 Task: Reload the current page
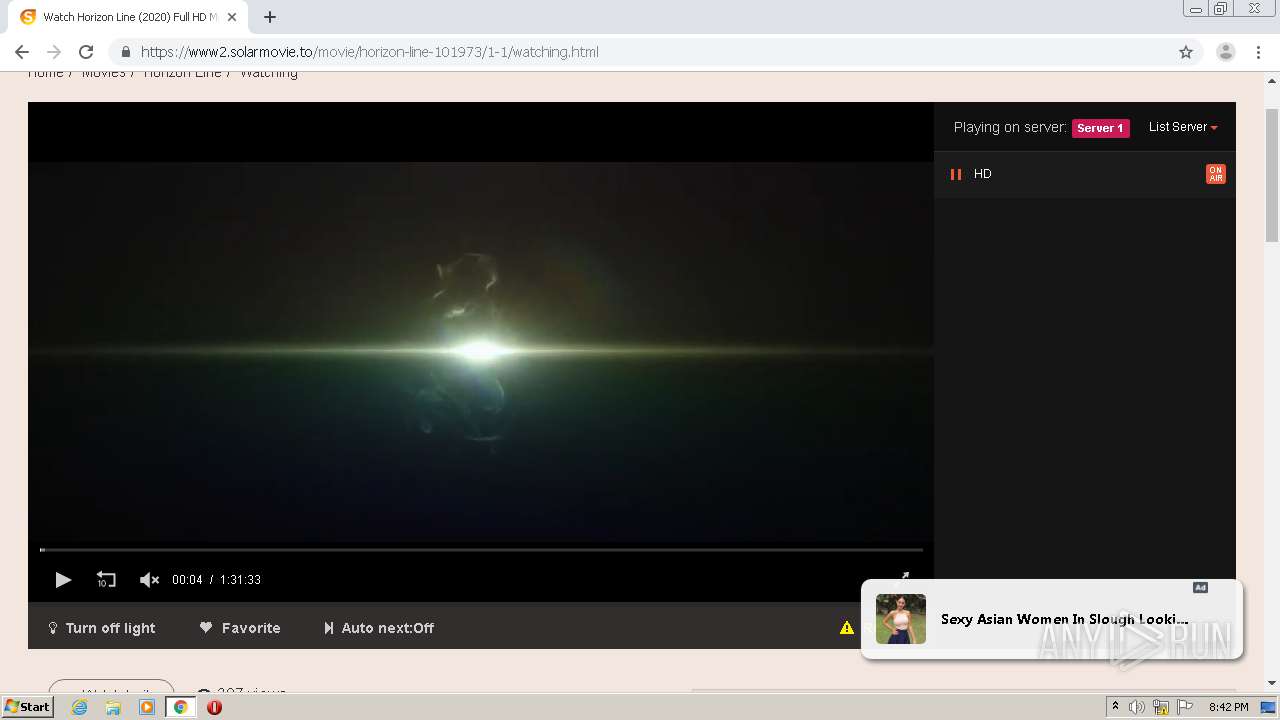(86, 52)
